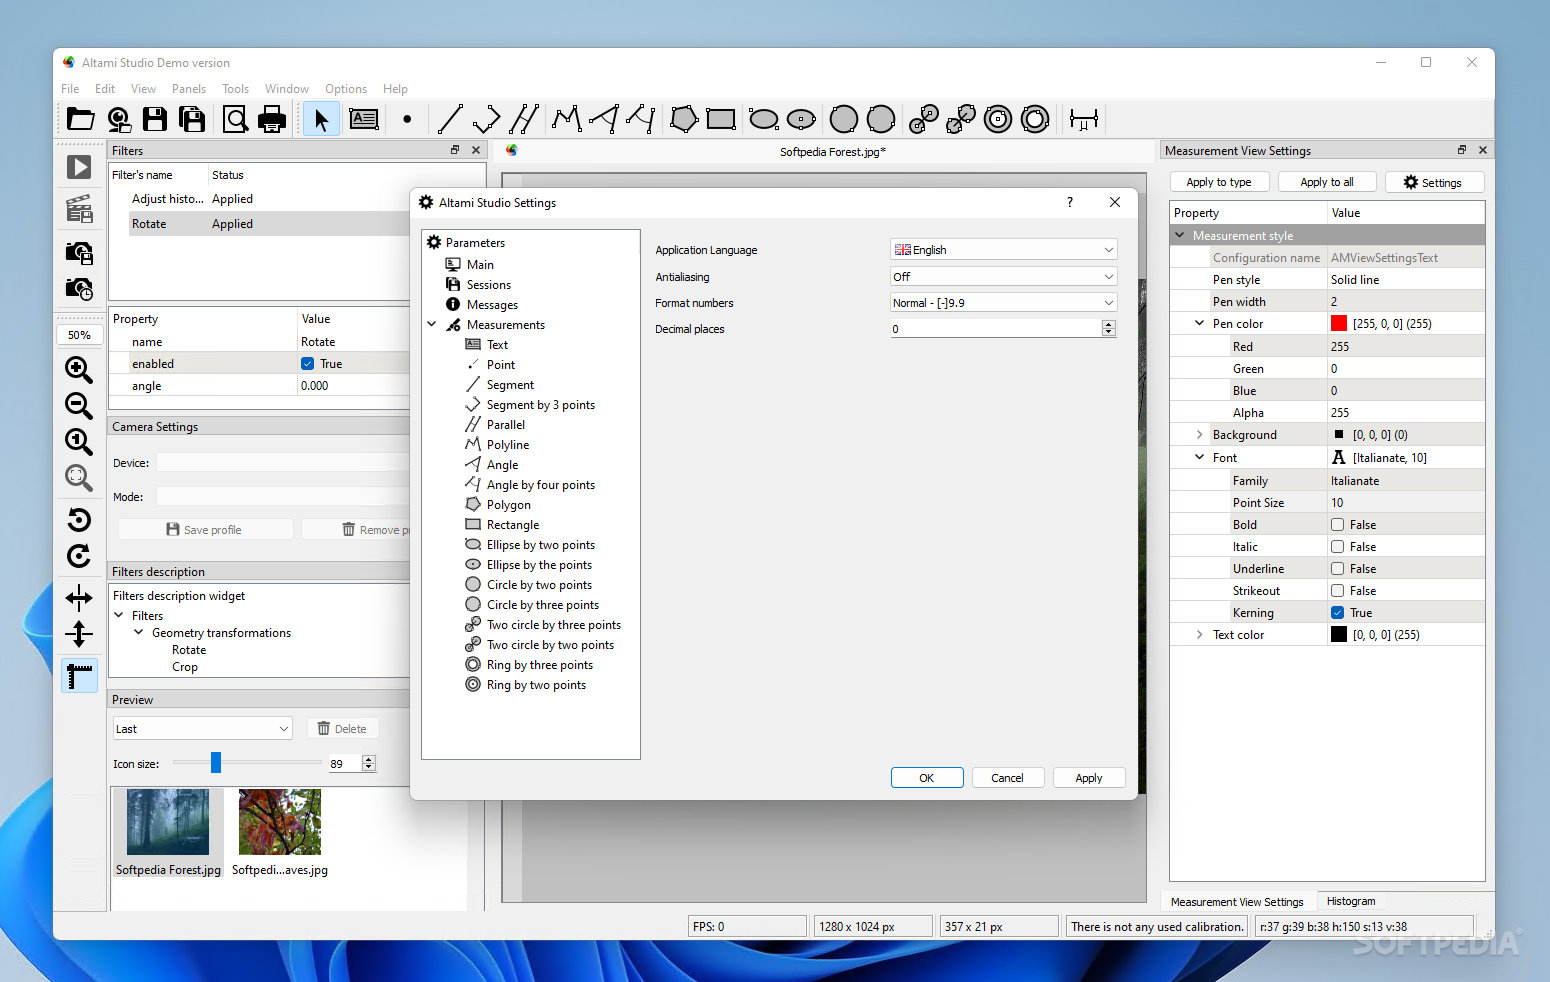Image resolution: width=1550 pixels, height=982 pixels.
Task: Switch to Measurement View Settings tab
Action: (x=1237, y=902)
